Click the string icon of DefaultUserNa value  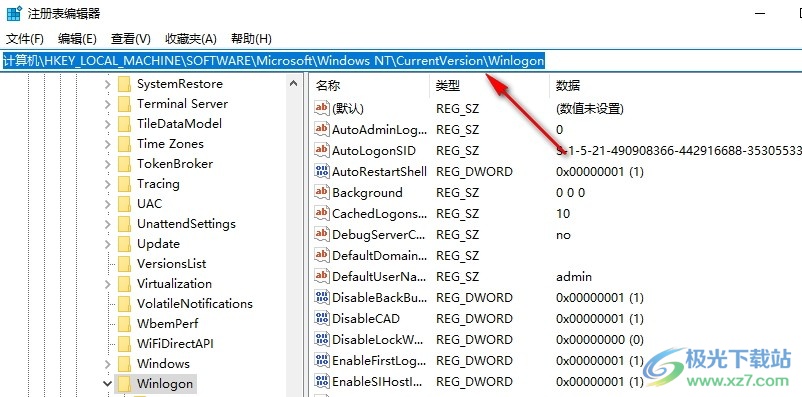[x=321, y=275]
